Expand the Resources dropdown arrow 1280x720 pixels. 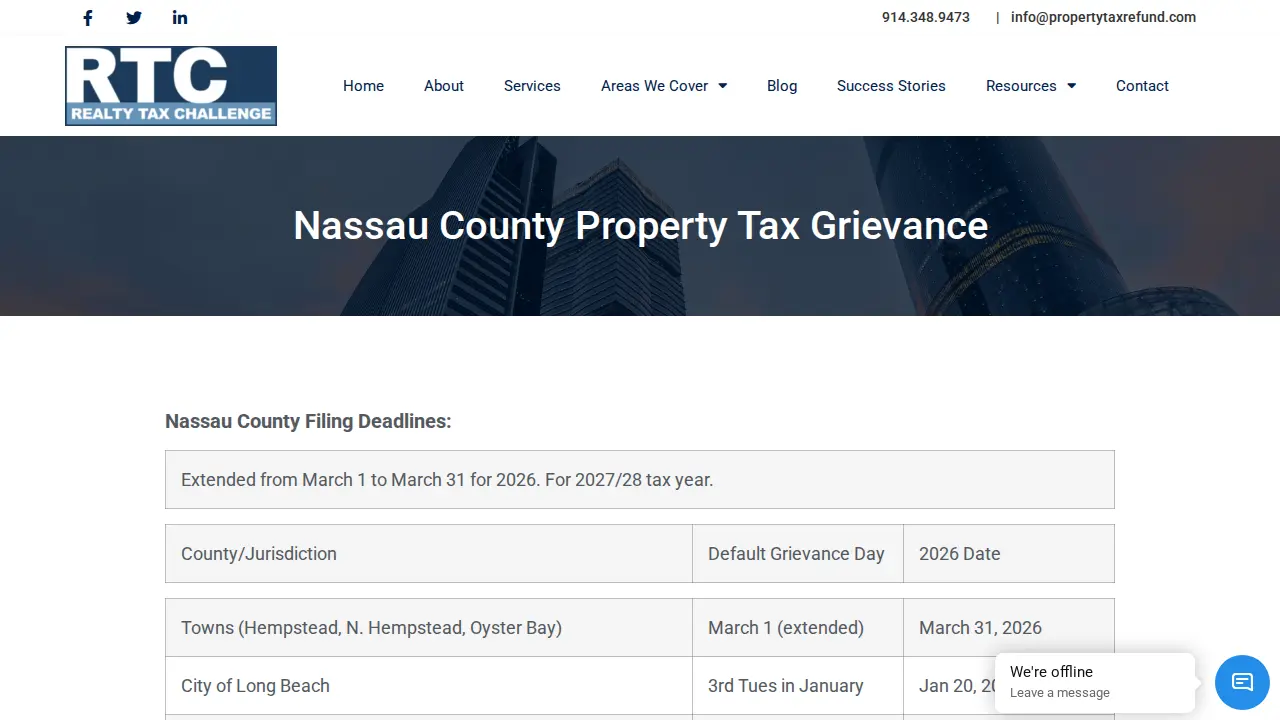(1071, 86)
